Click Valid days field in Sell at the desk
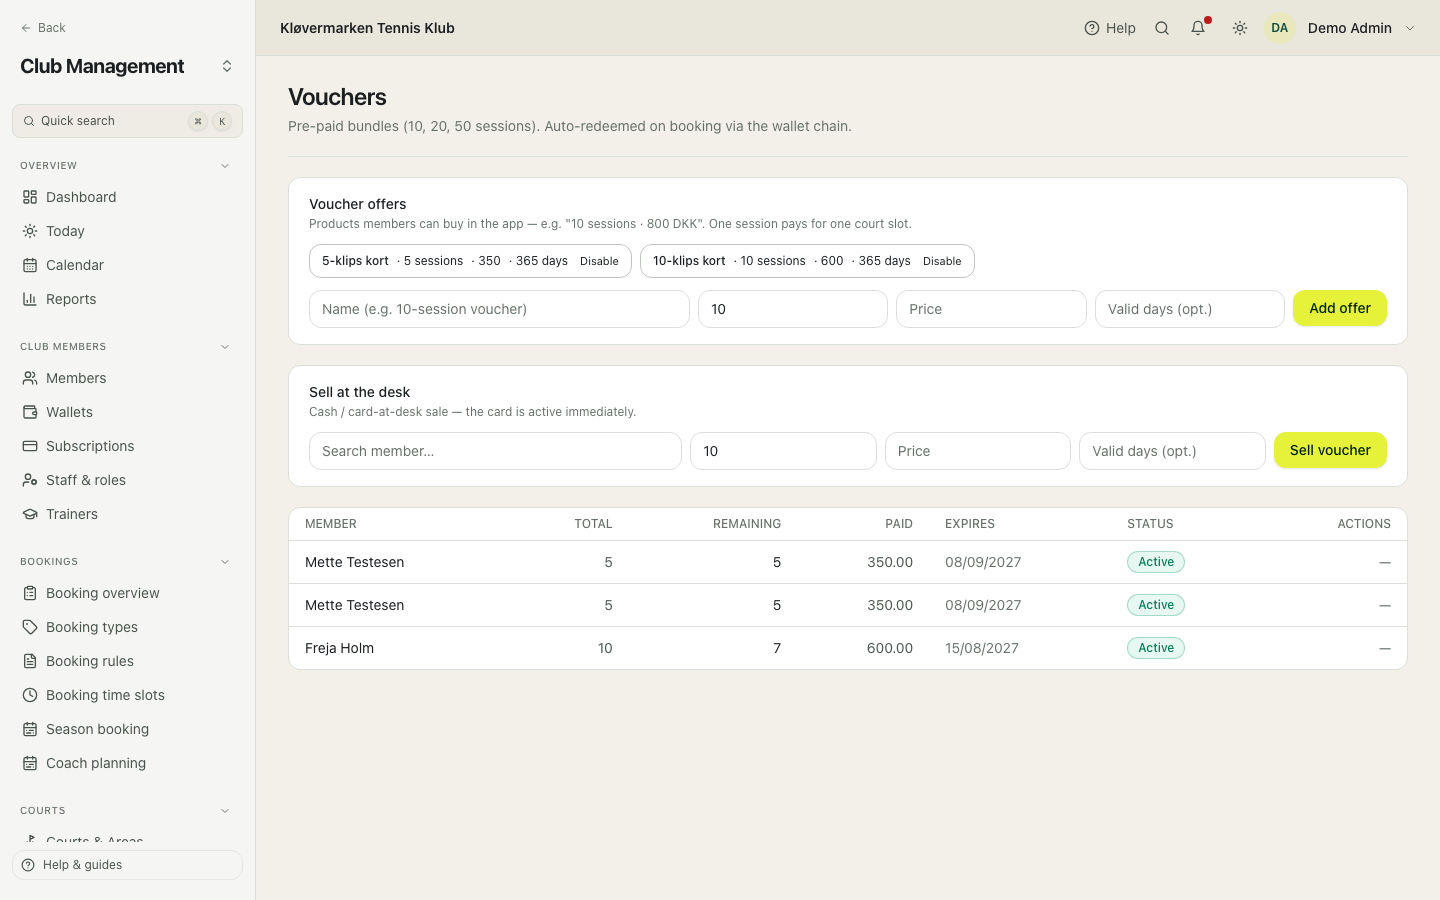Screen dimensions: 1440x900 (1172, 451)
